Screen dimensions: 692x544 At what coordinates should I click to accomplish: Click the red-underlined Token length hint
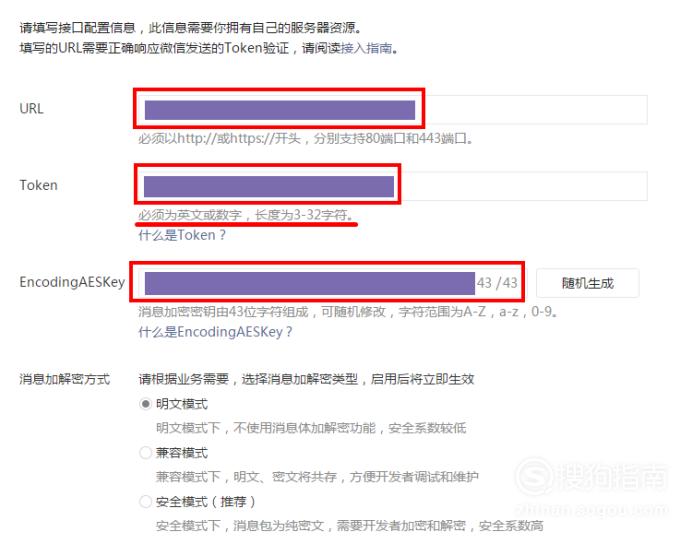246,215
